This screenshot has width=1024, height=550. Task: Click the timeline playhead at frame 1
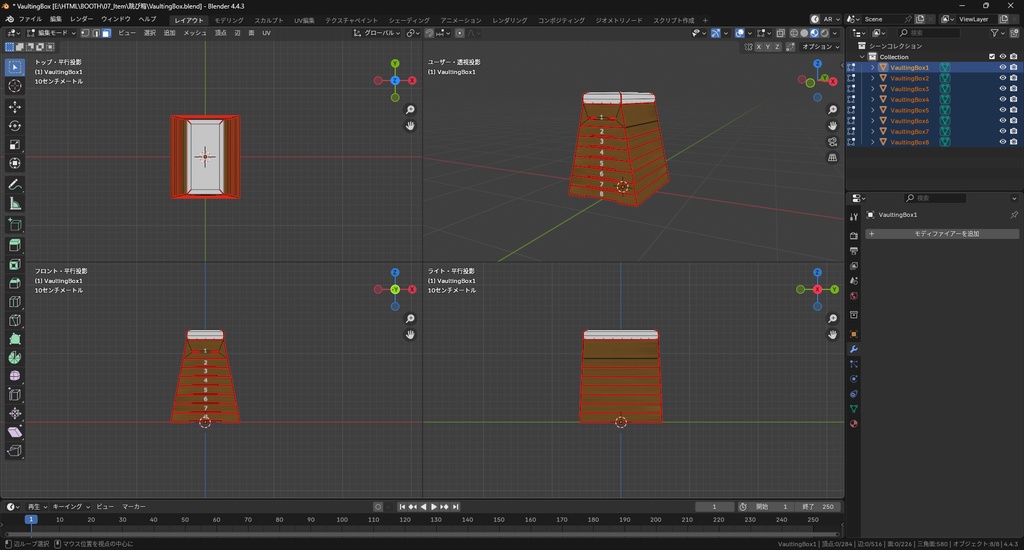click(x=31, y=520)
